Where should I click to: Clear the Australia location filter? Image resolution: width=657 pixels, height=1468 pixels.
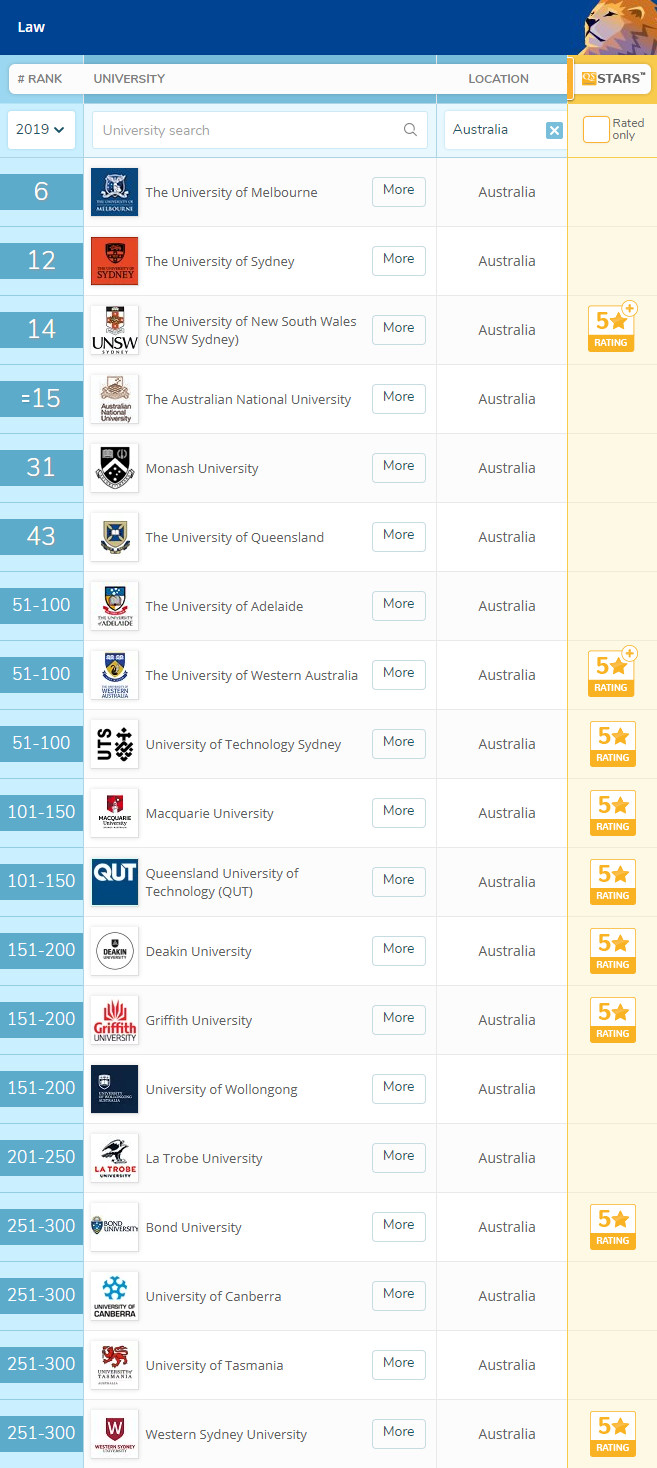click(x=554, y=130)
